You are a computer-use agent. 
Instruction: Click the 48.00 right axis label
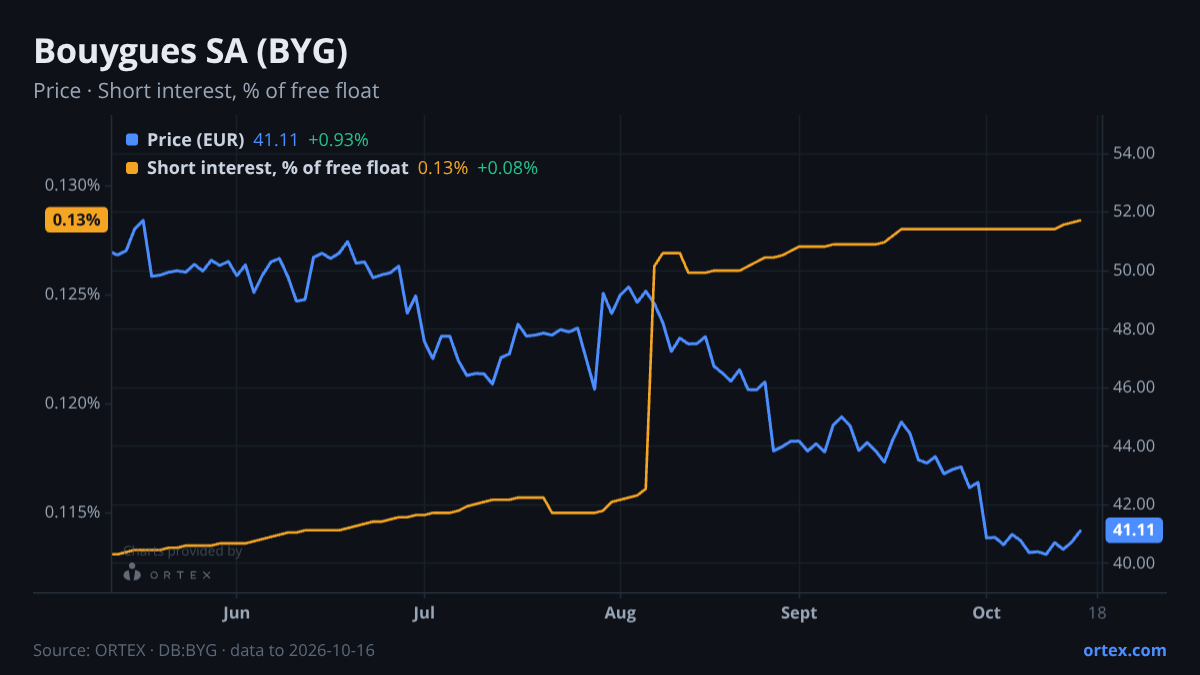[1134, 329]
